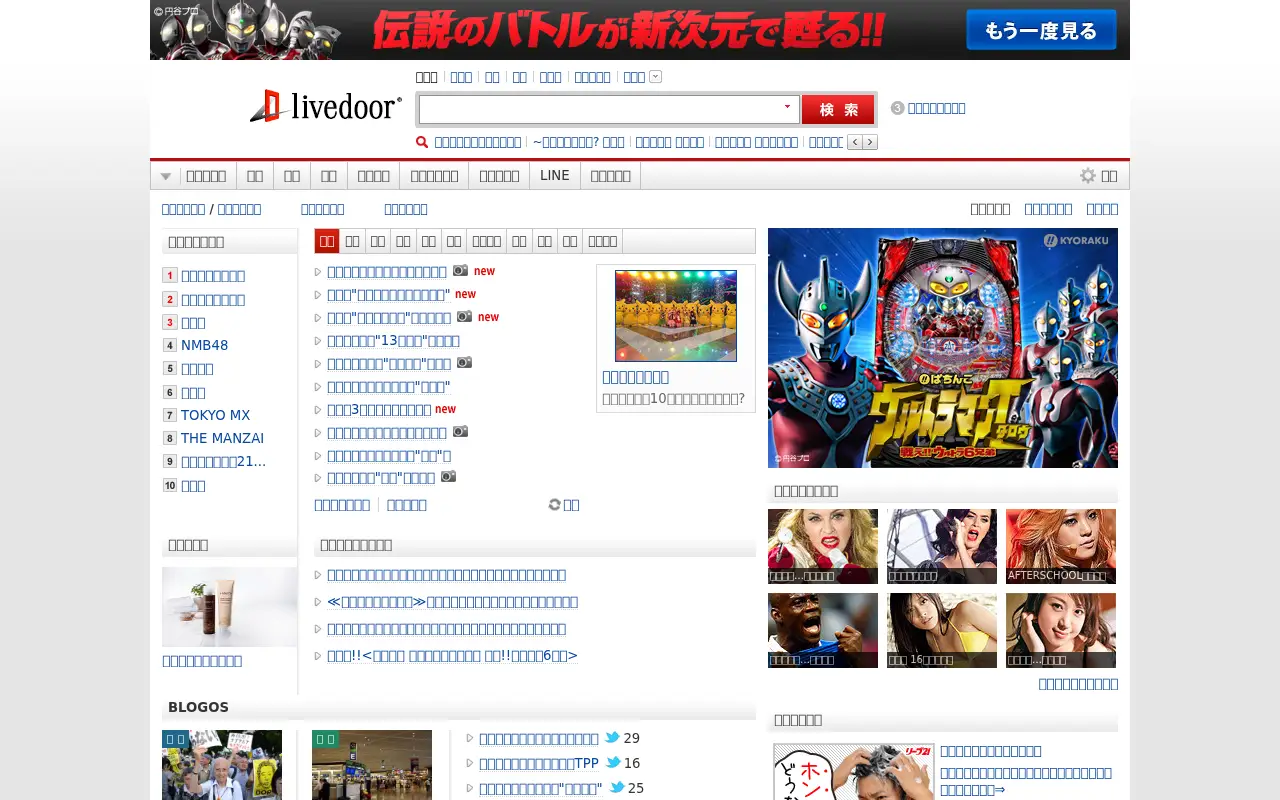Click the Twitter bird icon beside count 16
1280x800 pixels.
point(613,763)
